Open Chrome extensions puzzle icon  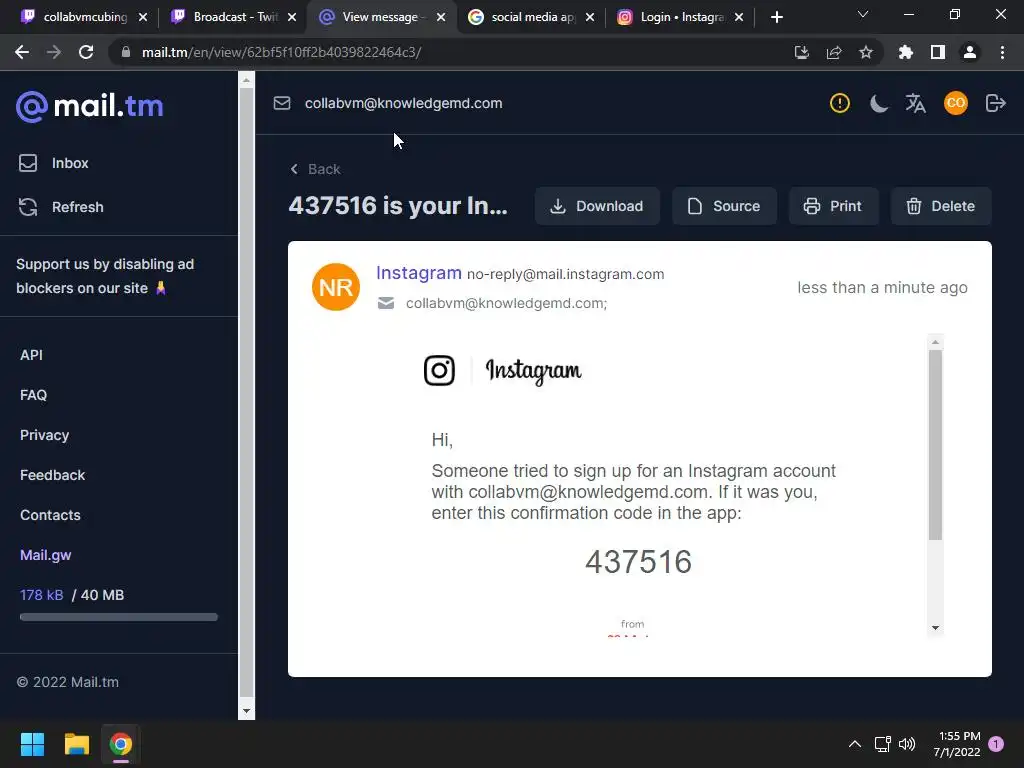coord(905,52)
